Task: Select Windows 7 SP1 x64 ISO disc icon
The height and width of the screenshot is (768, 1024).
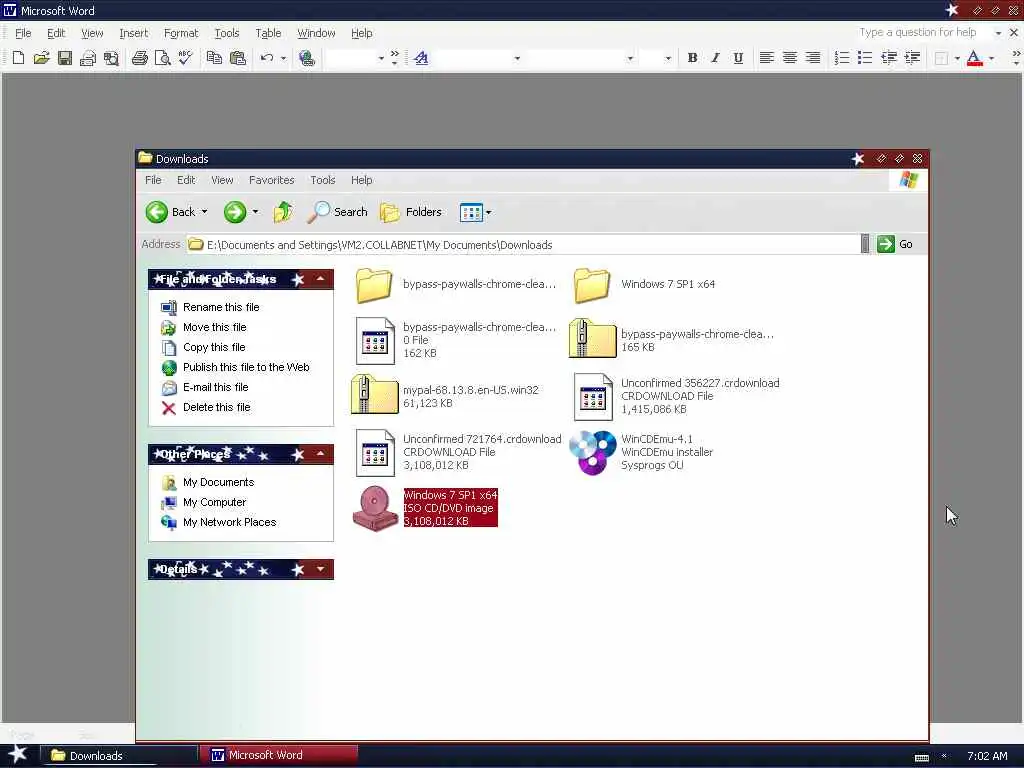Action: (x=375, y=509)
